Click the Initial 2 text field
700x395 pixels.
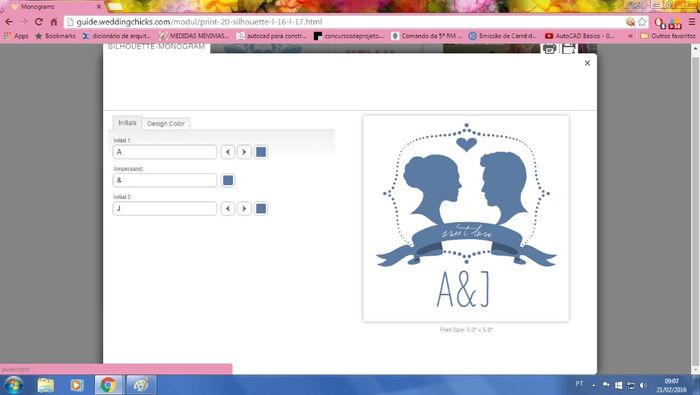coord(165,208)
